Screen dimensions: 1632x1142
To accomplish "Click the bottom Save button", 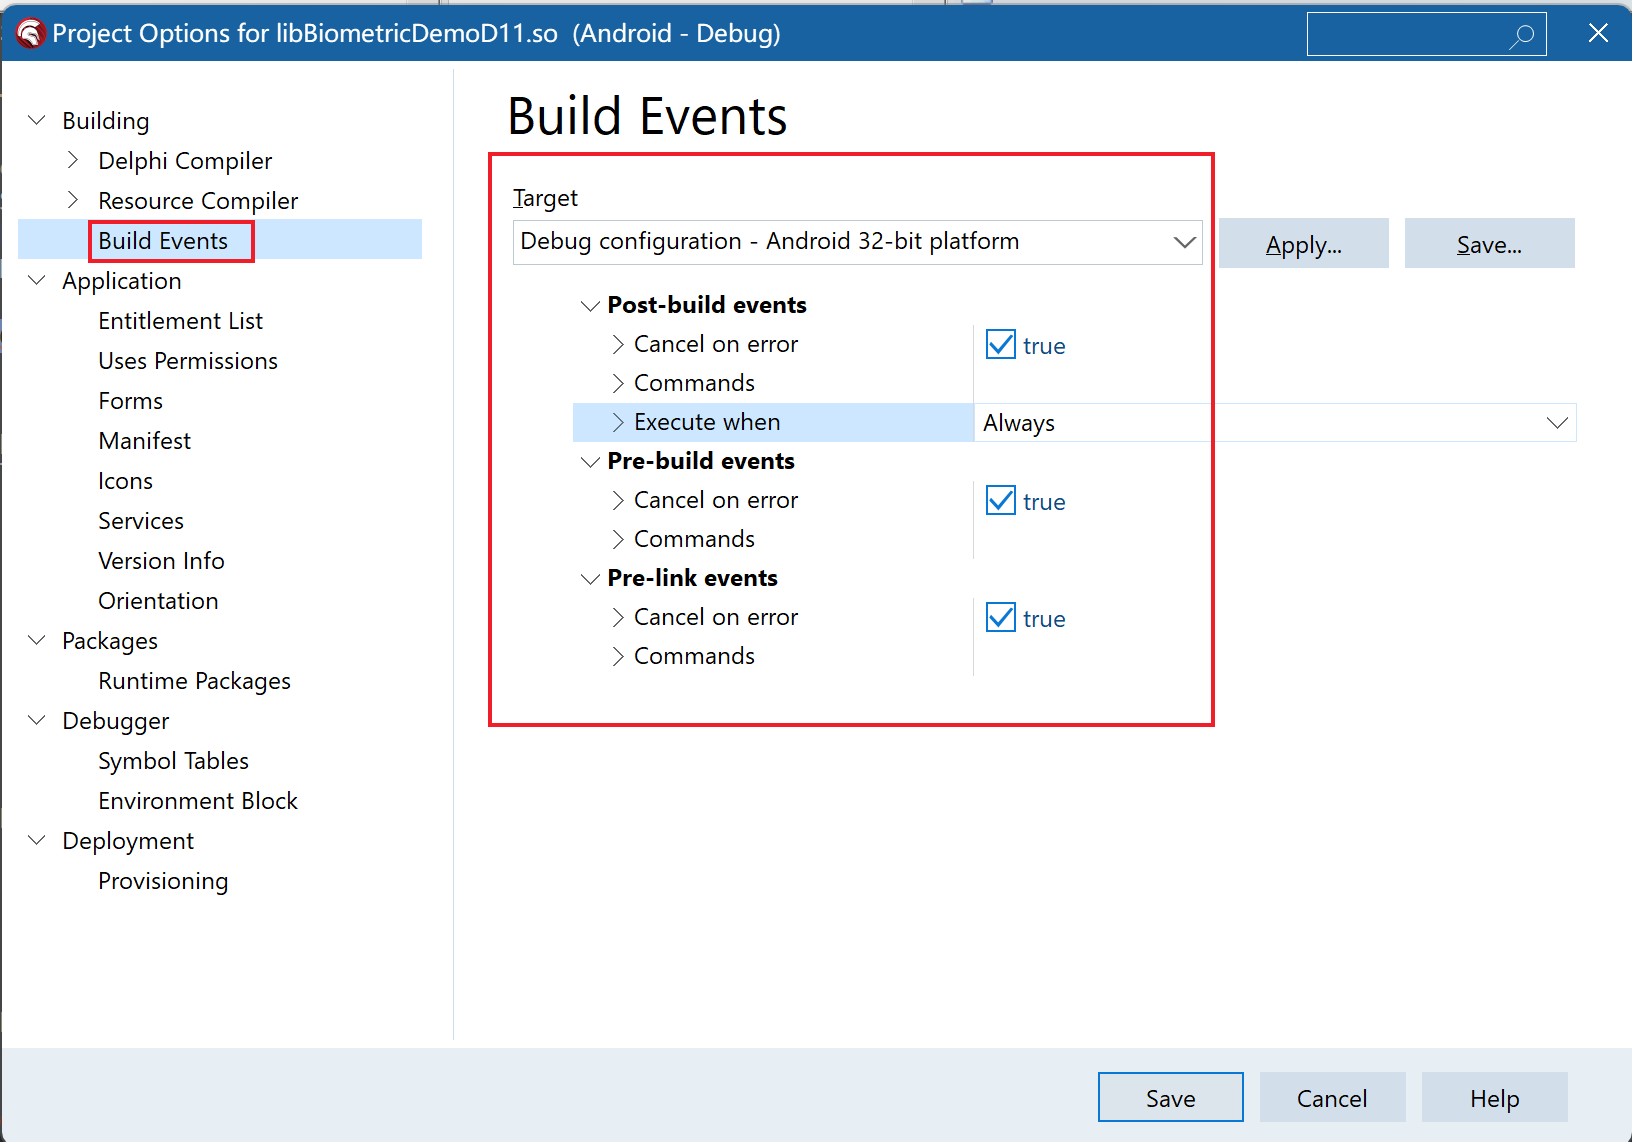I will coord(1171,1097).
